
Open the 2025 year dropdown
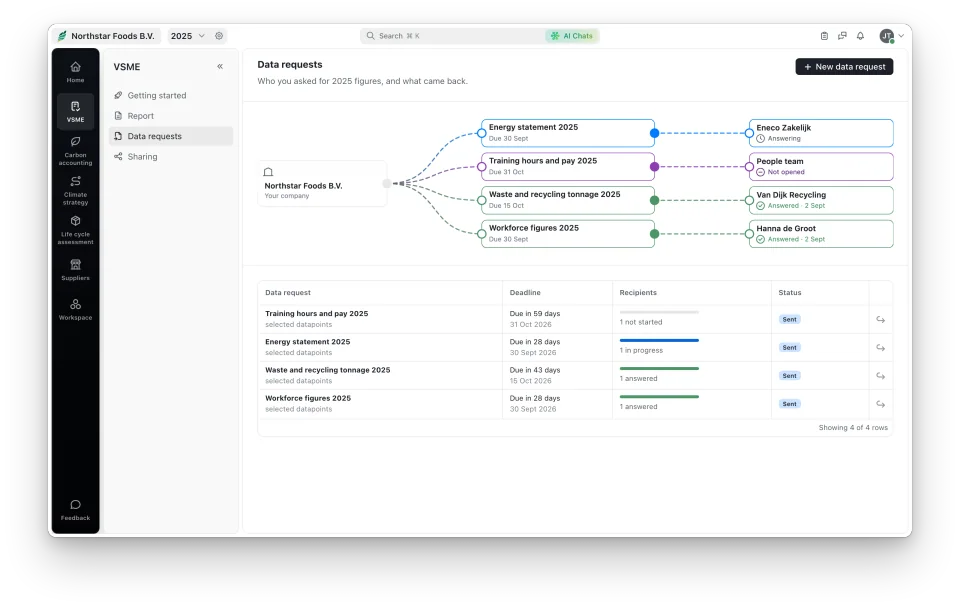pos(187,36)
